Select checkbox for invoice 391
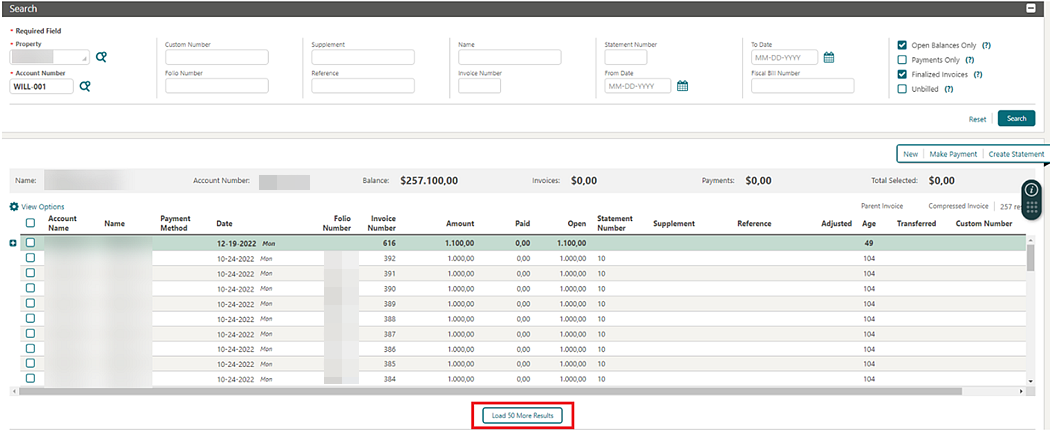The width and height of the screenshot is (1050, 435). (x=30, y=273)
